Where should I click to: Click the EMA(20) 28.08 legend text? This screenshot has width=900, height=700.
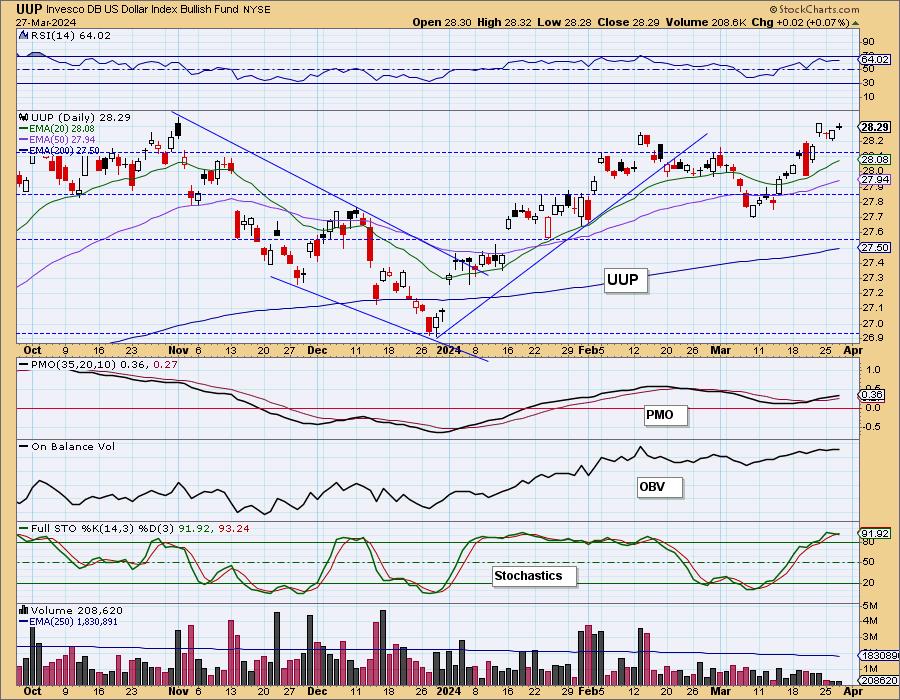63,129
